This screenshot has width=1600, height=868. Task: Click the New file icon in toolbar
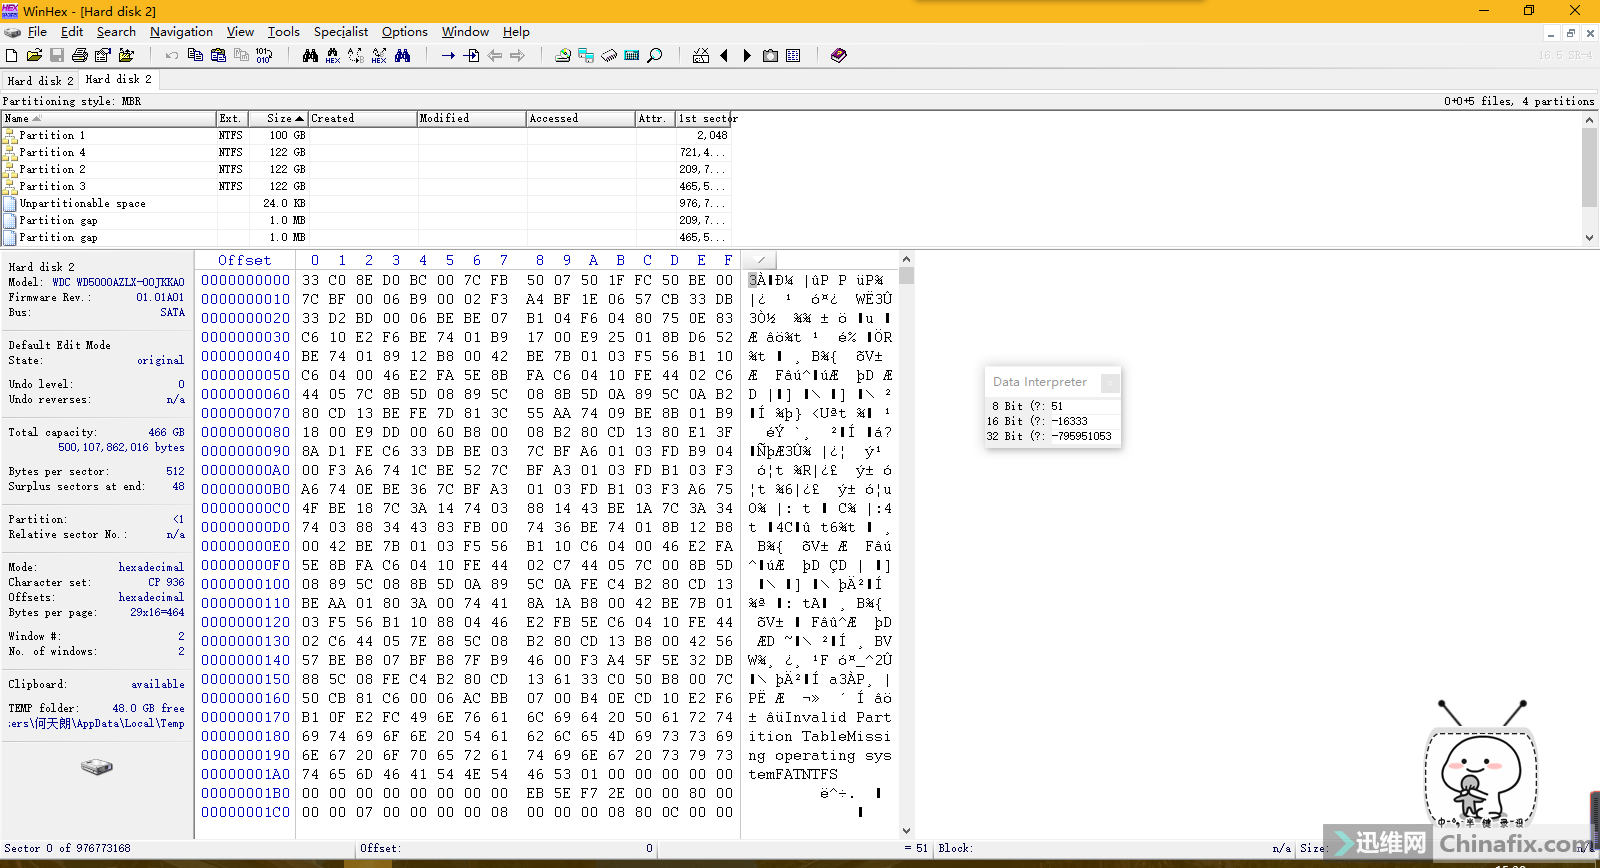click(x=12, y=56)
